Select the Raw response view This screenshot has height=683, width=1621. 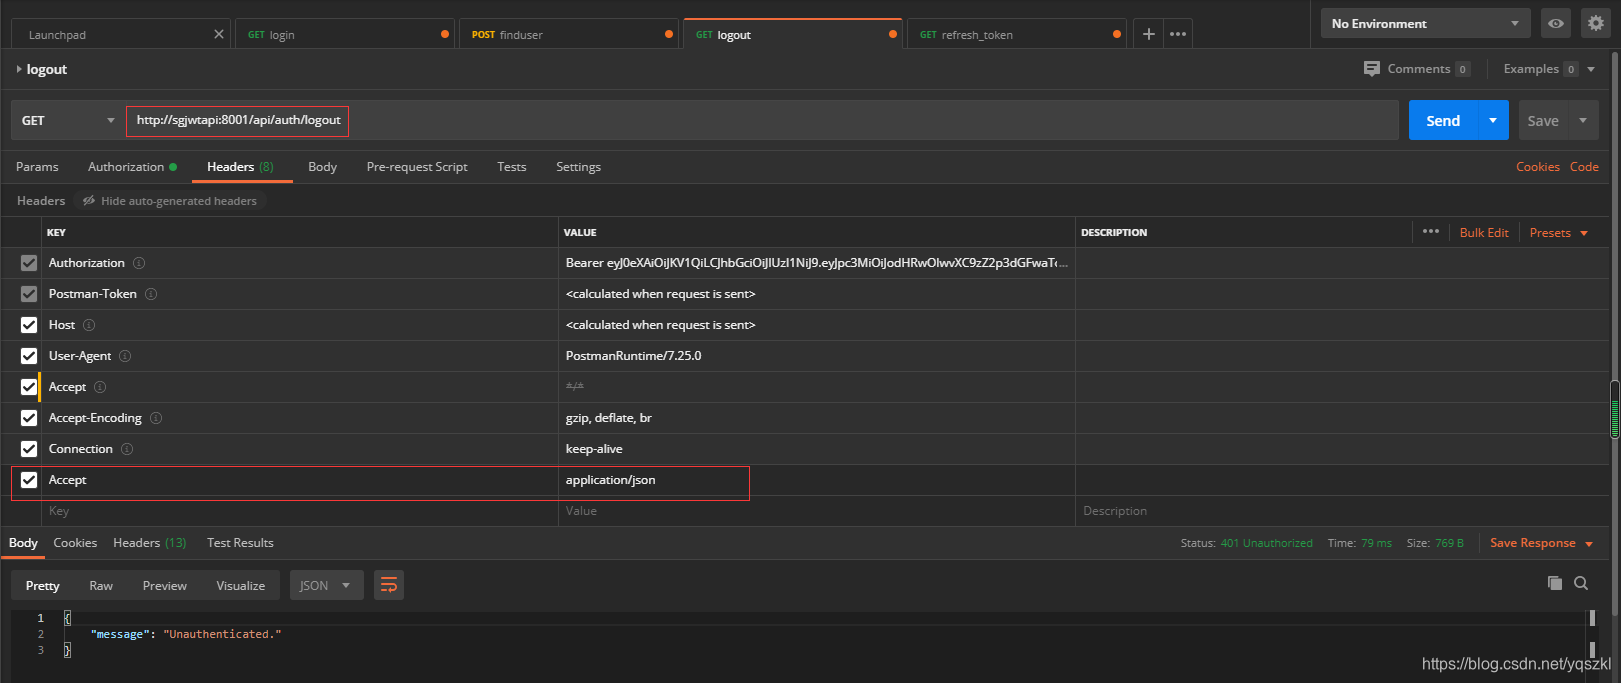[101, 585]
